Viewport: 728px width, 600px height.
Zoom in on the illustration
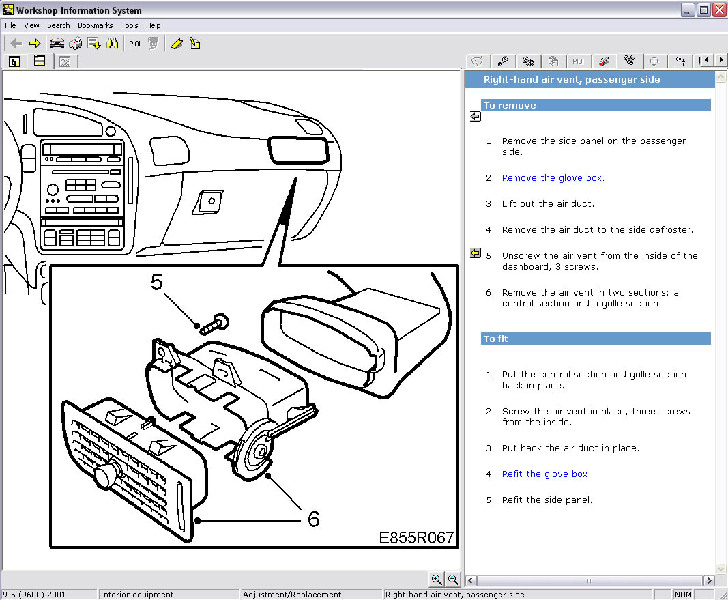[437, 579]
